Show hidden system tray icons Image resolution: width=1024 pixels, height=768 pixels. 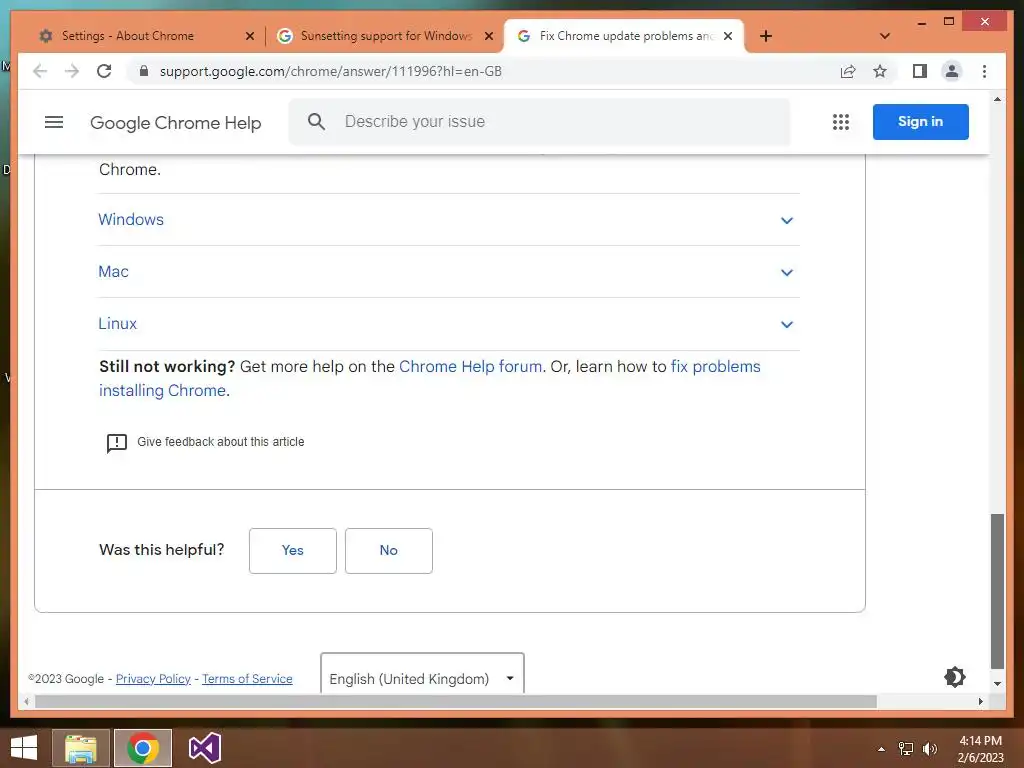point(881,749)
